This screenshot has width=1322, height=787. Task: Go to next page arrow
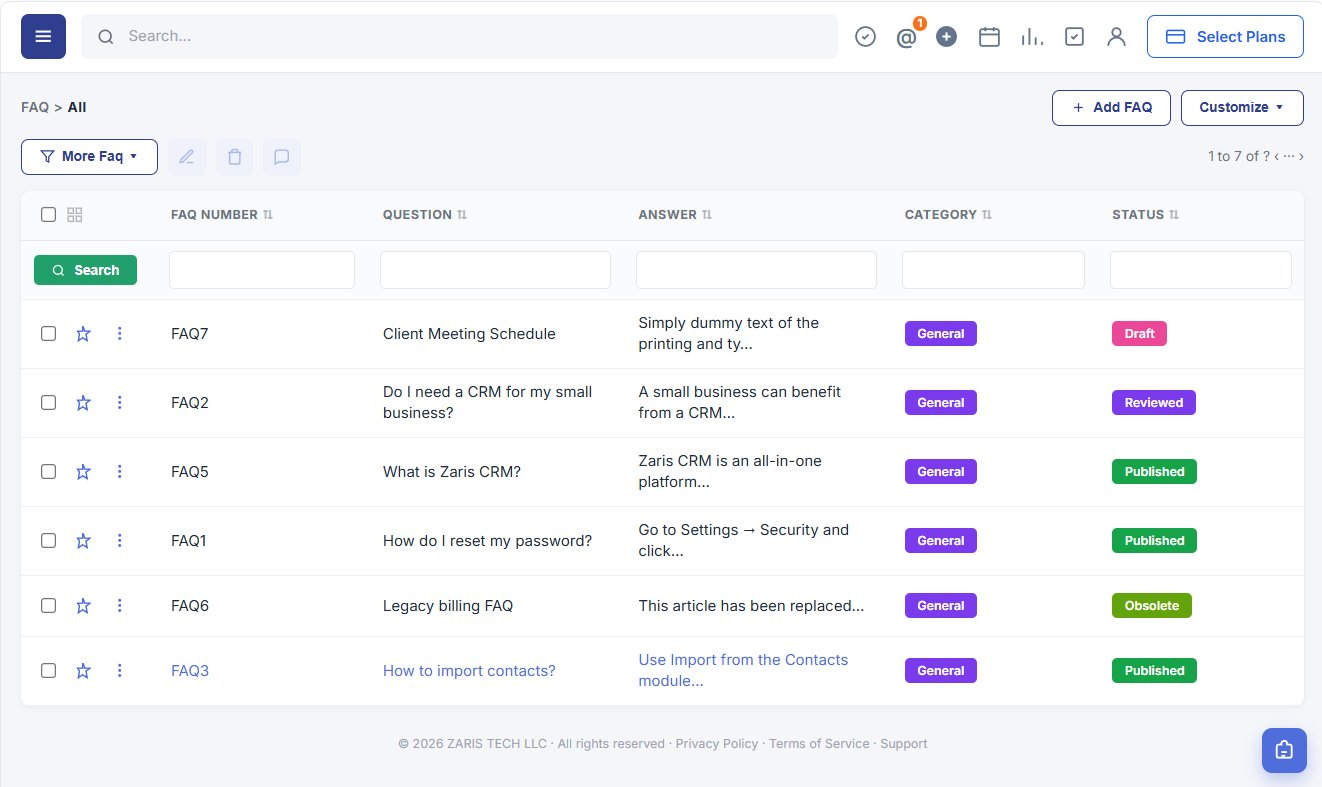[1301, 156]
